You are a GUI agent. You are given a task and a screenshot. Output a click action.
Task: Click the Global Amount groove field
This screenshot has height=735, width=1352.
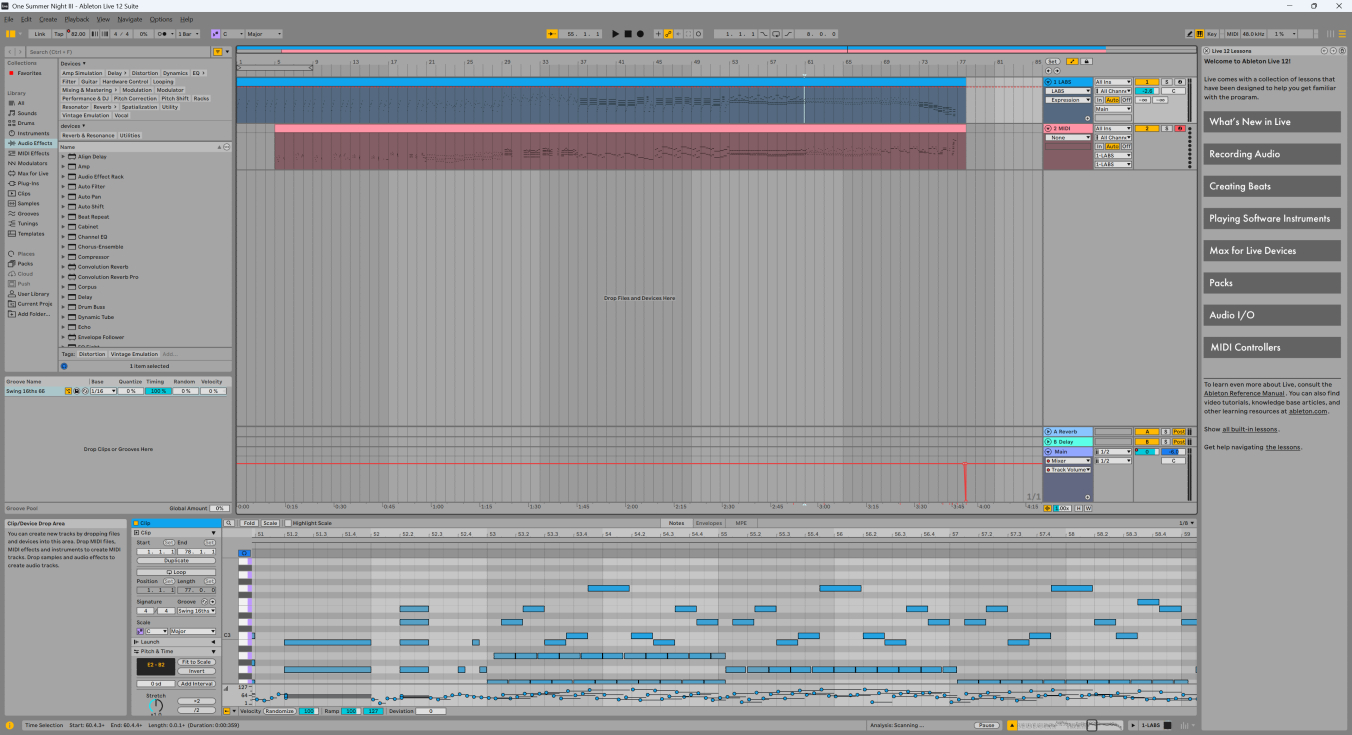click(x=219, y=508)
